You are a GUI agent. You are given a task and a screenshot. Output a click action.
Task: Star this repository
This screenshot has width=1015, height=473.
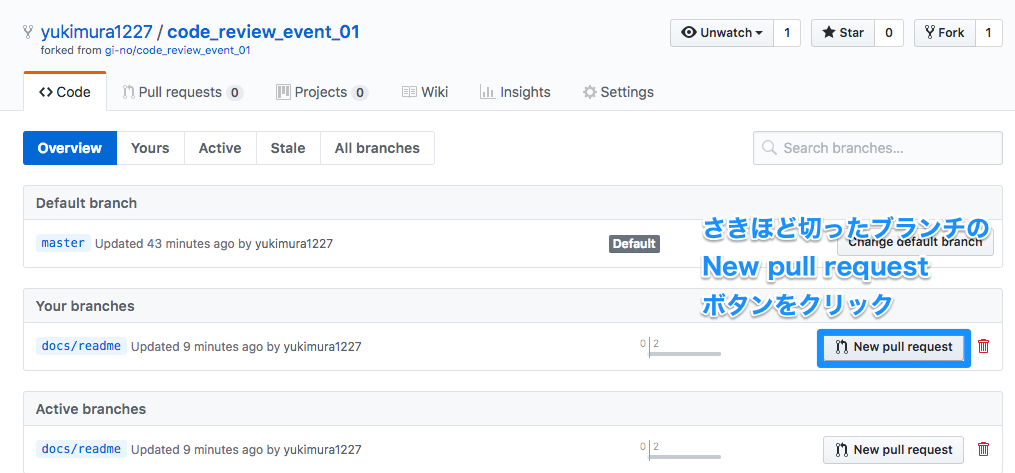pos(843,33)
